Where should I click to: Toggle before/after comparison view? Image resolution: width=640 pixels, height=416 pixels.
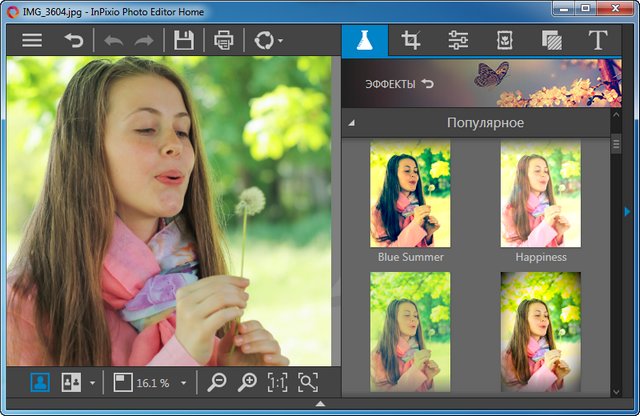click(x=72, y=382)
